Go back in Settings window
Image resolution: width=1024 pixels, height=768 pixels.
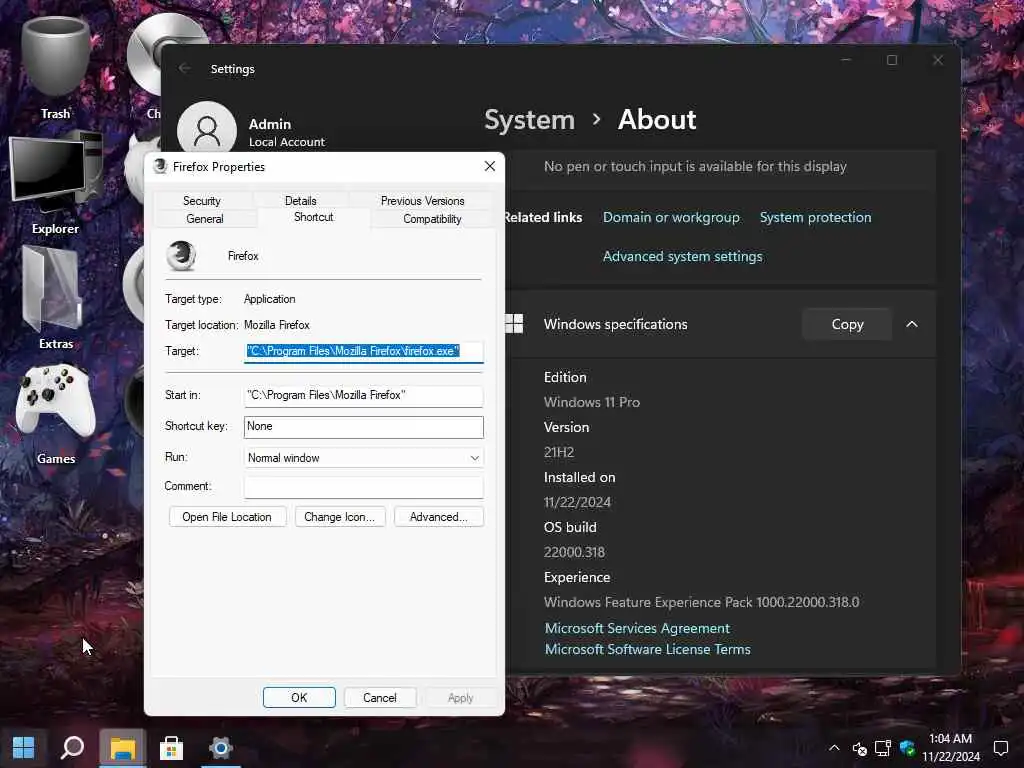tap(184, 69)
